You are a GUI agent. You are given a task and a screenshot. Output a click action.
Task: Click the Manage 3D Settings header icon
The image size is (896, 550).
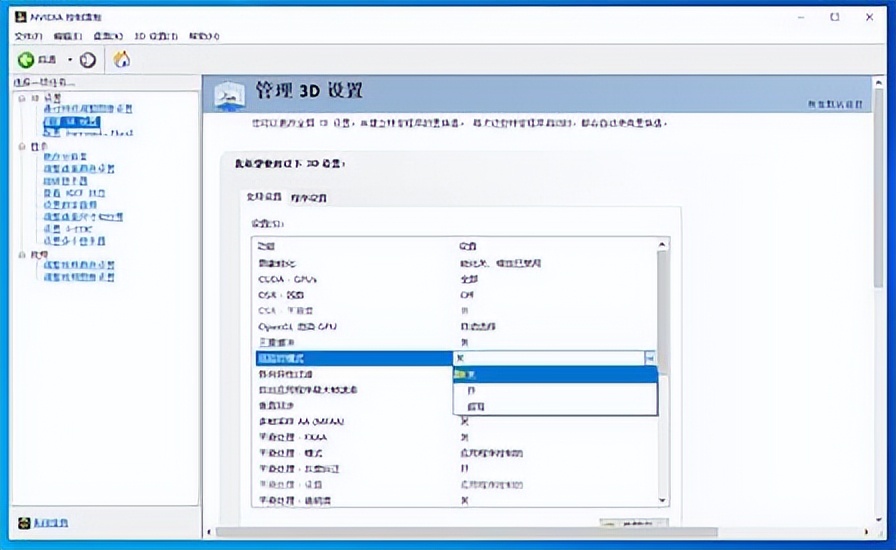point(230,94)
